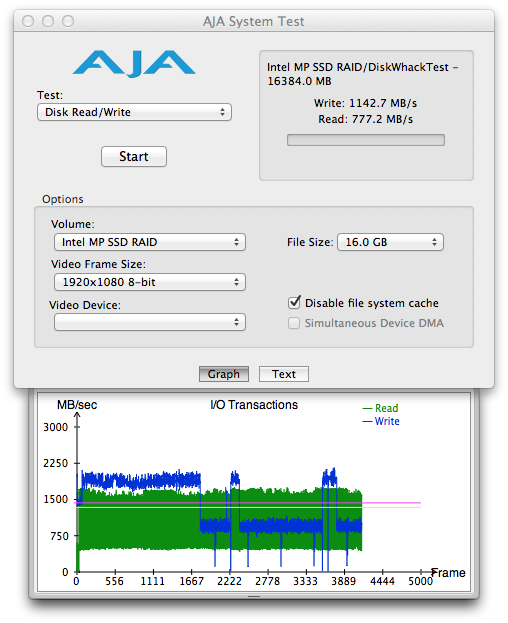This screenshot has height=623, width=508.
Task: Click the 556 tick label on frame axis
Action: click(114, 581)
